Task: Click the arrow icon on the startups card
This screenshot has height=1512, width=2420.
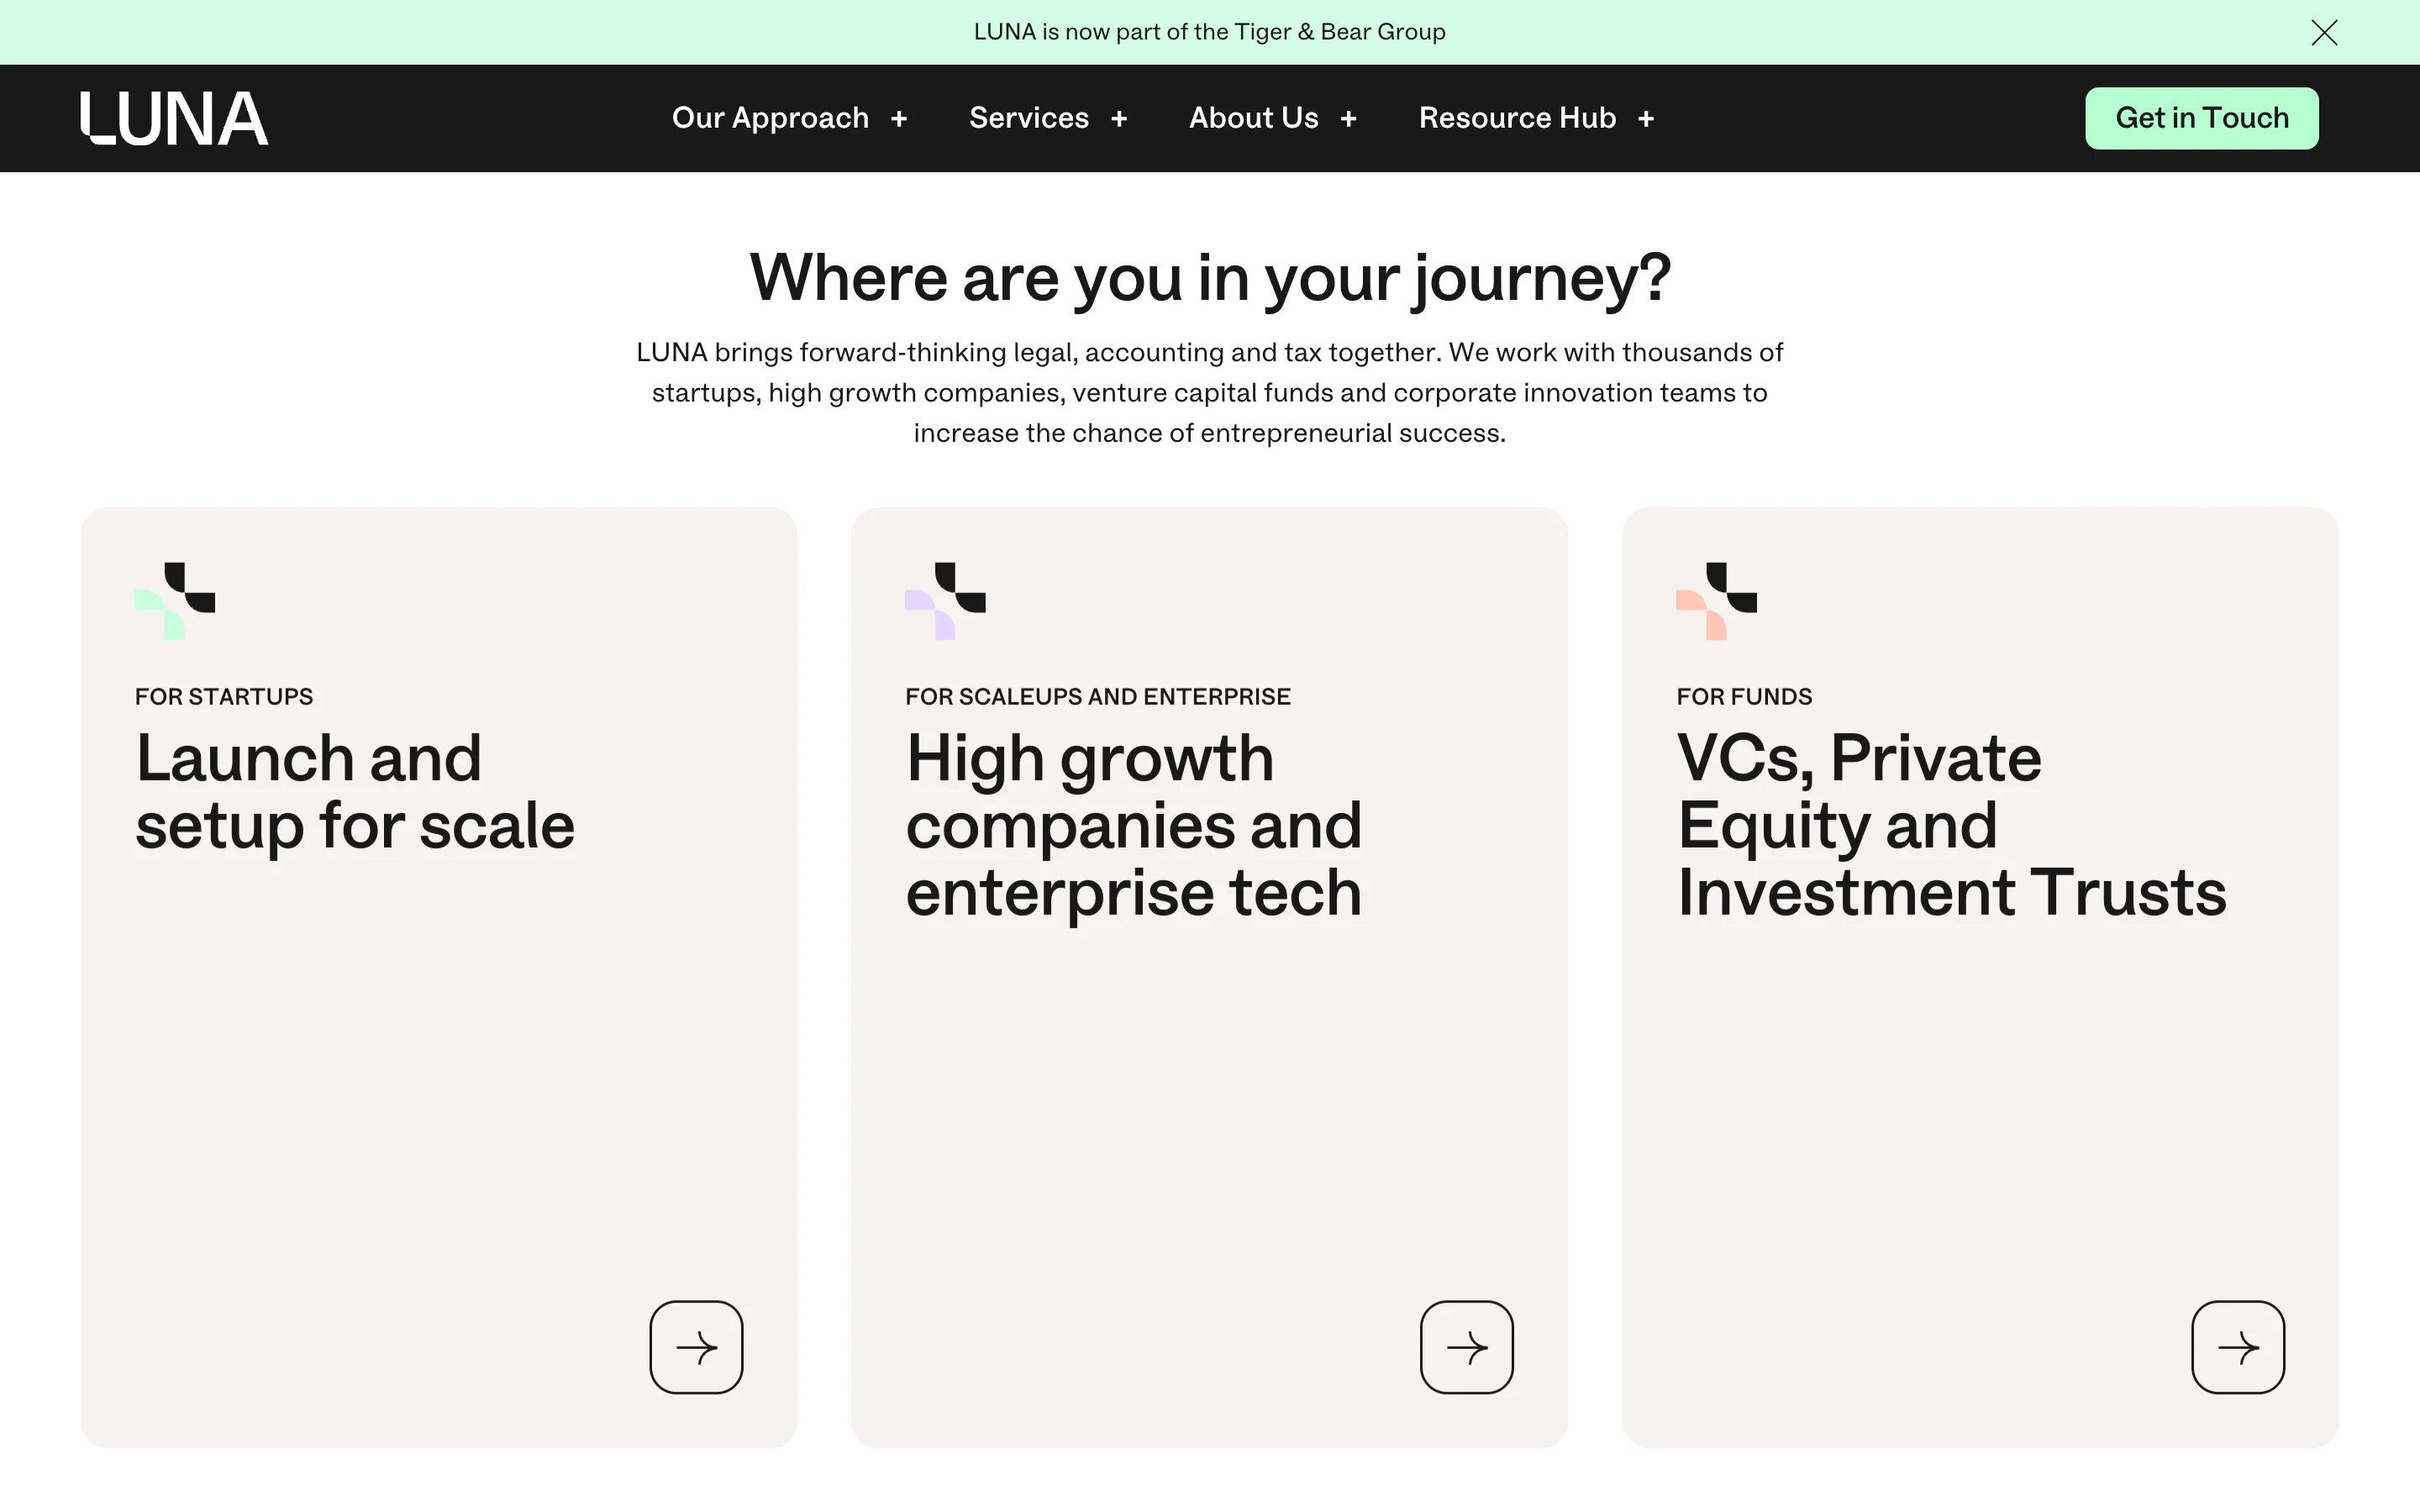Action: point(696,1347)
